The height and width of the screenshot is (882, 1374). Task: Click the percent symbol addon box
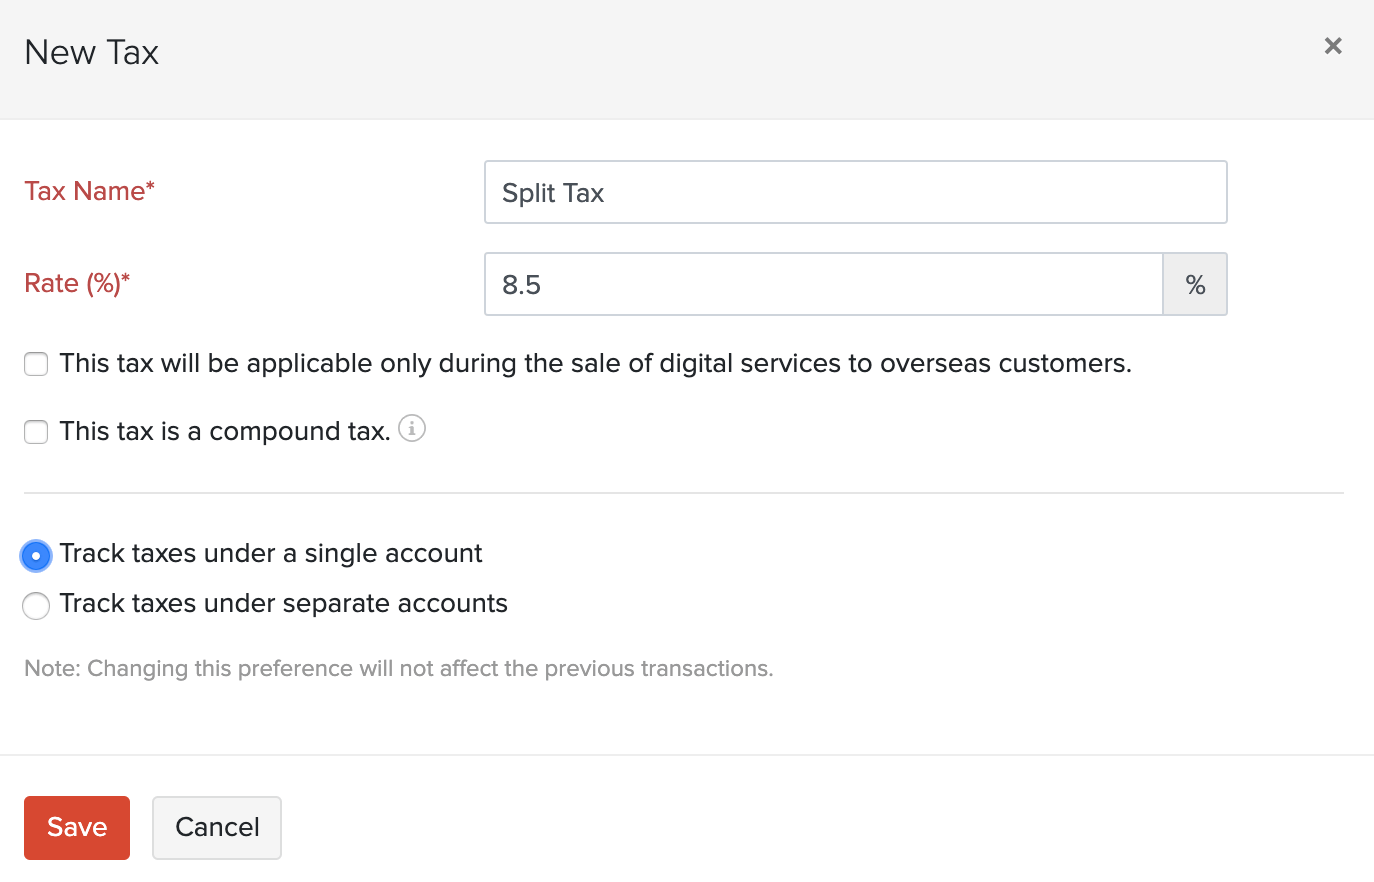1195,285
